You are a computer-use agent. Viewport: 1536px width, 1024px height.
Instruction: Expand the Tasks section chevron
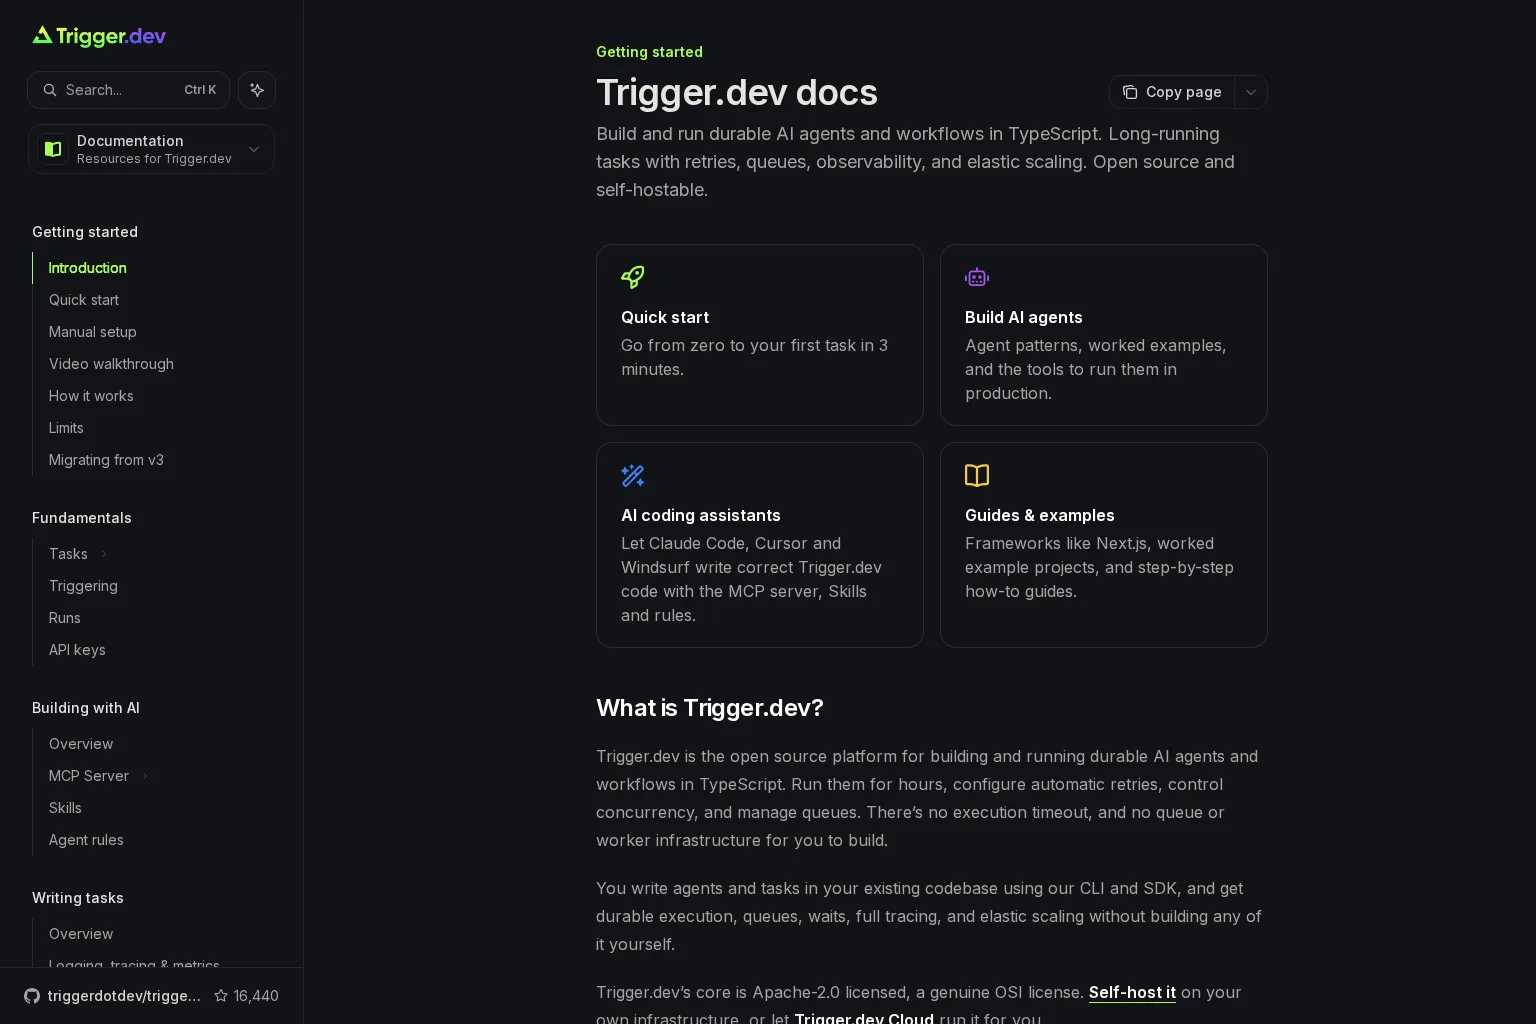pyautogui.click(x=104, y=554)
